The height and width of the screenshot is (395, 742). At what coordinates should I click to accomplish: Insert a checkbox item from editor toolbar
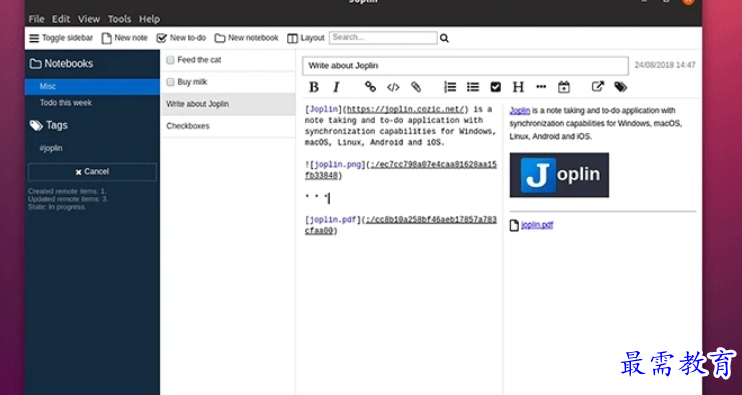pos(495,87)
